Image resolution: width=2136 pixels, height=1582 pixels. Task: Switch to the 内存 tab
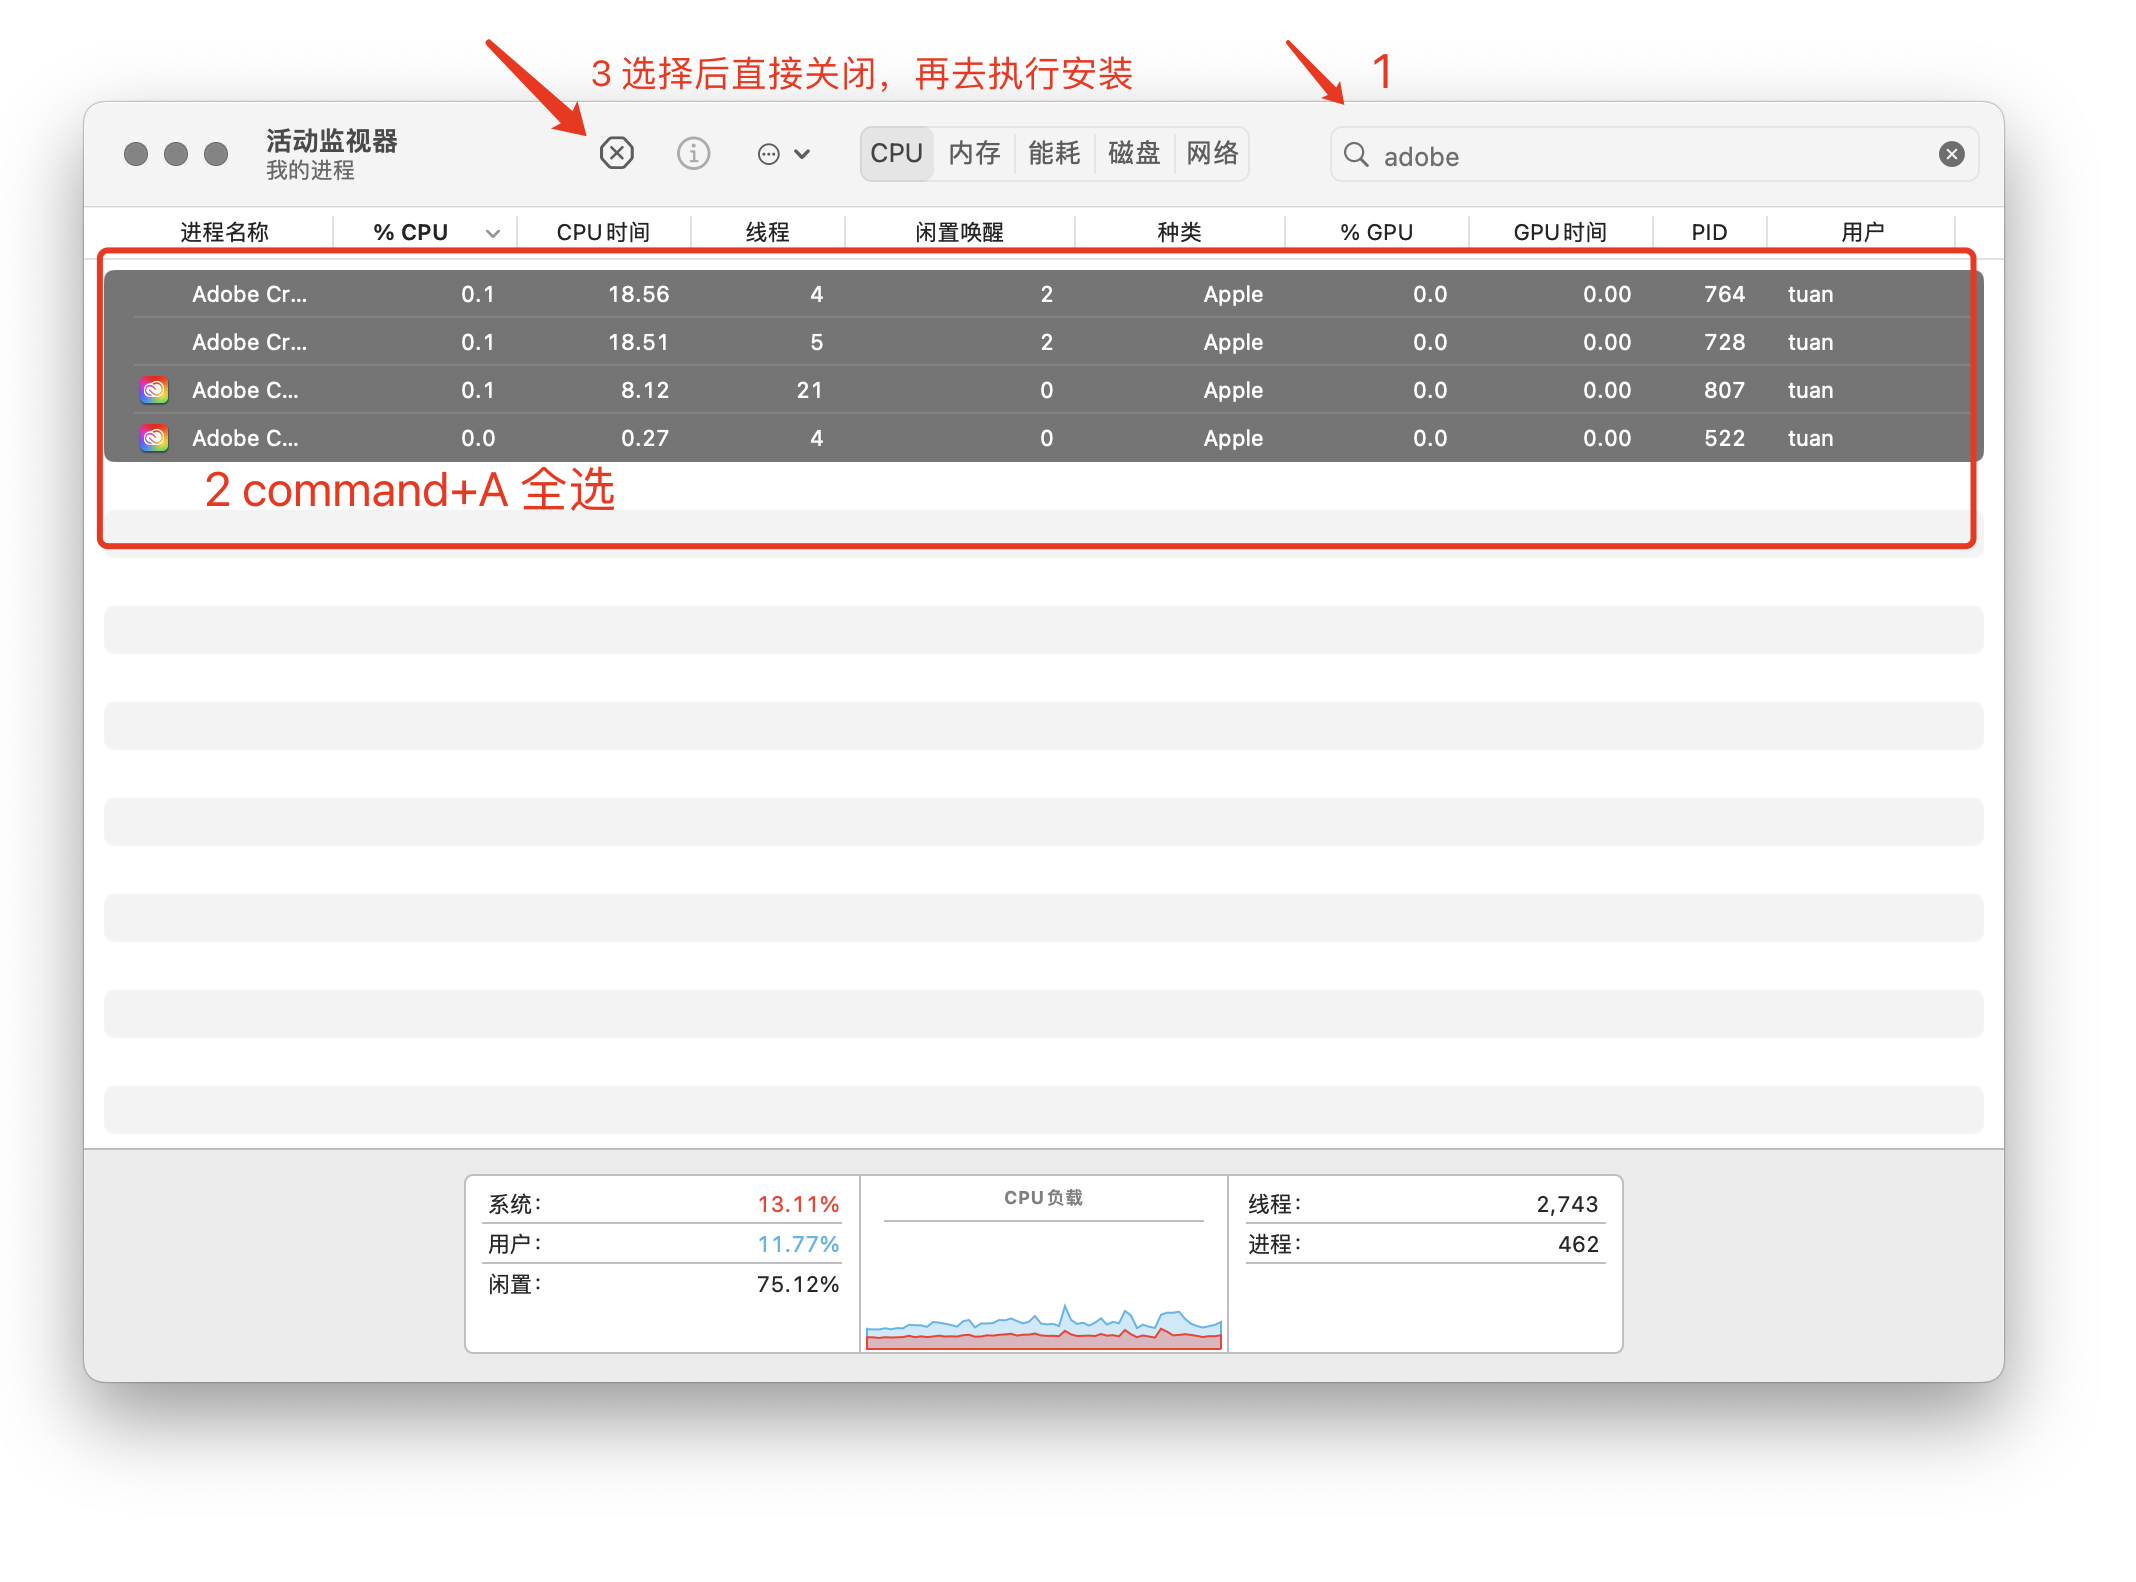(x=973, y=153)
